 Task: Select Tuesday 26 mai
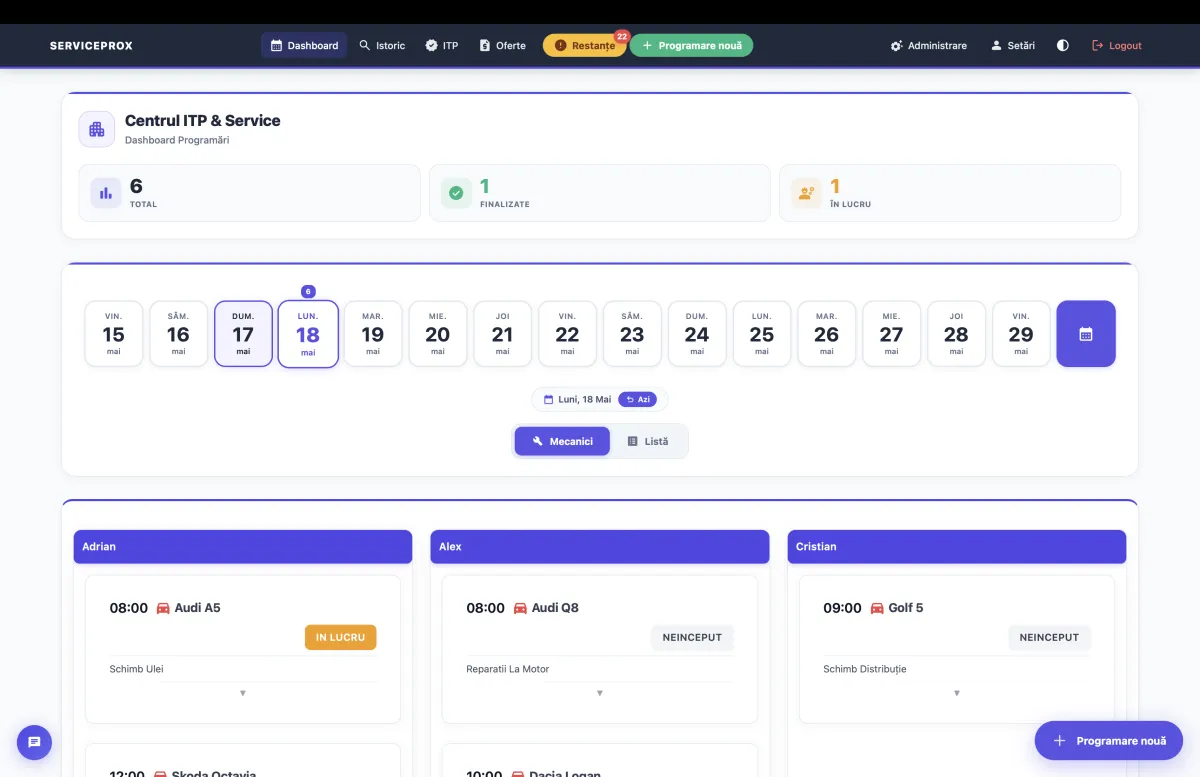click(826, 334)
